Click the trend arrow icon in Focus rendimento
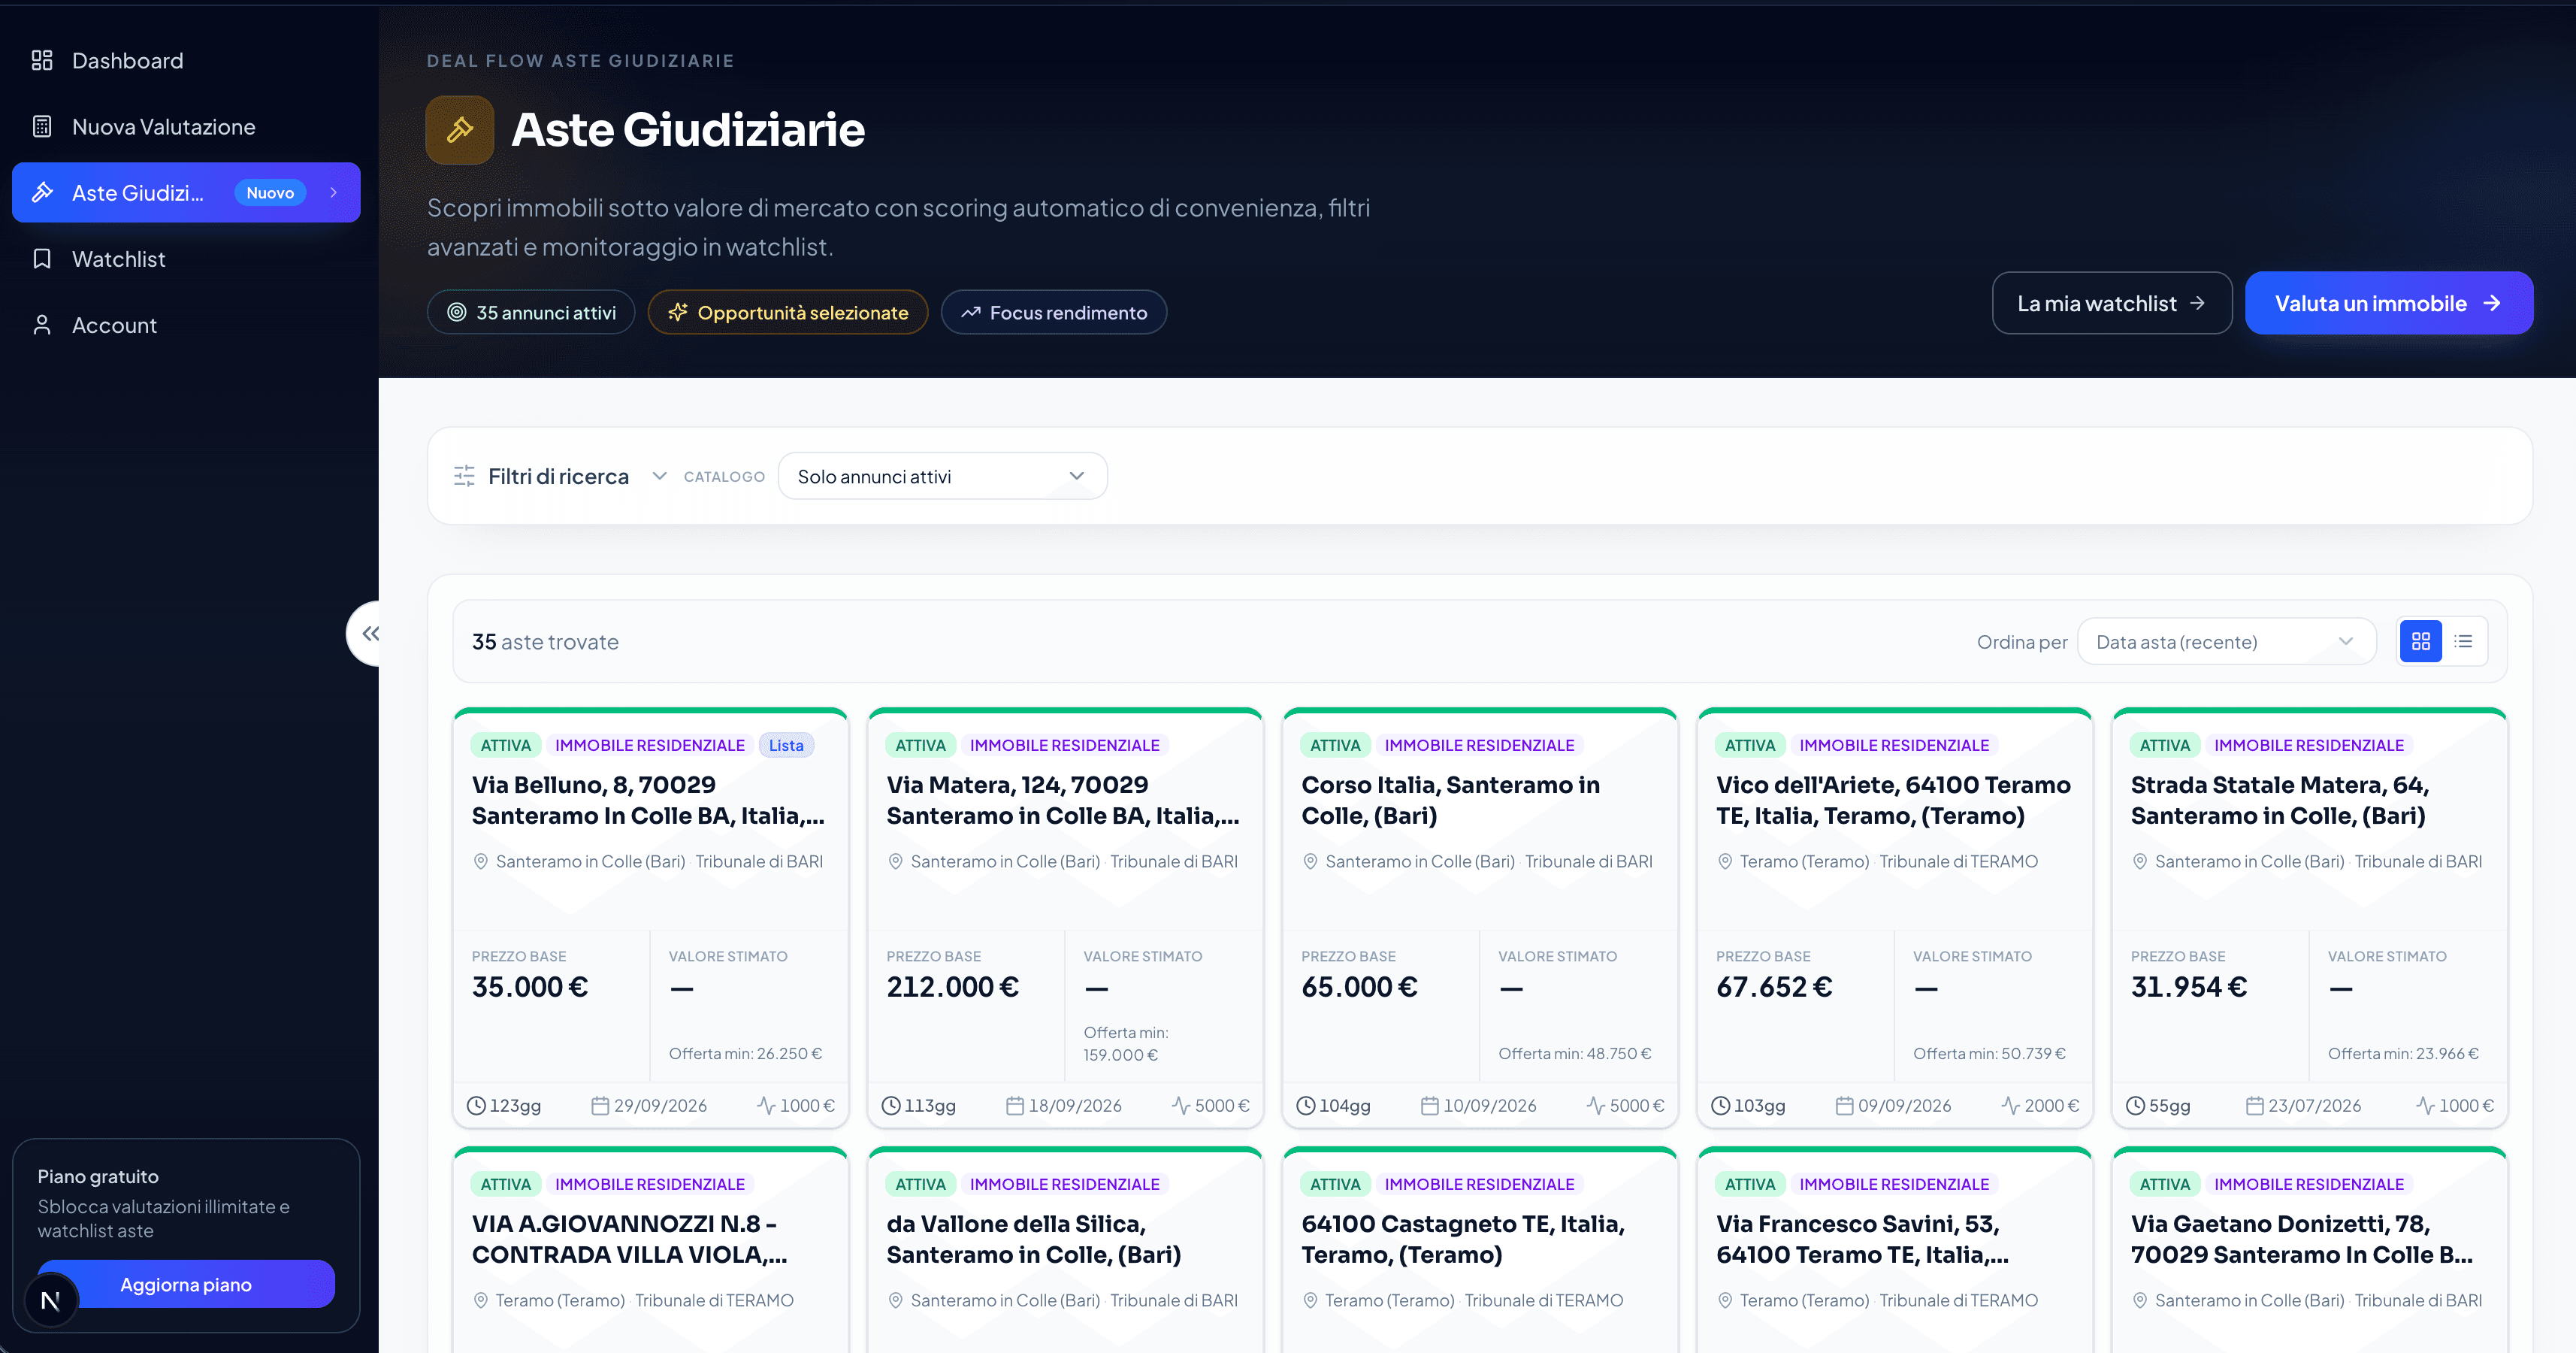The image size is (2576, 1353). pos(971,312)
